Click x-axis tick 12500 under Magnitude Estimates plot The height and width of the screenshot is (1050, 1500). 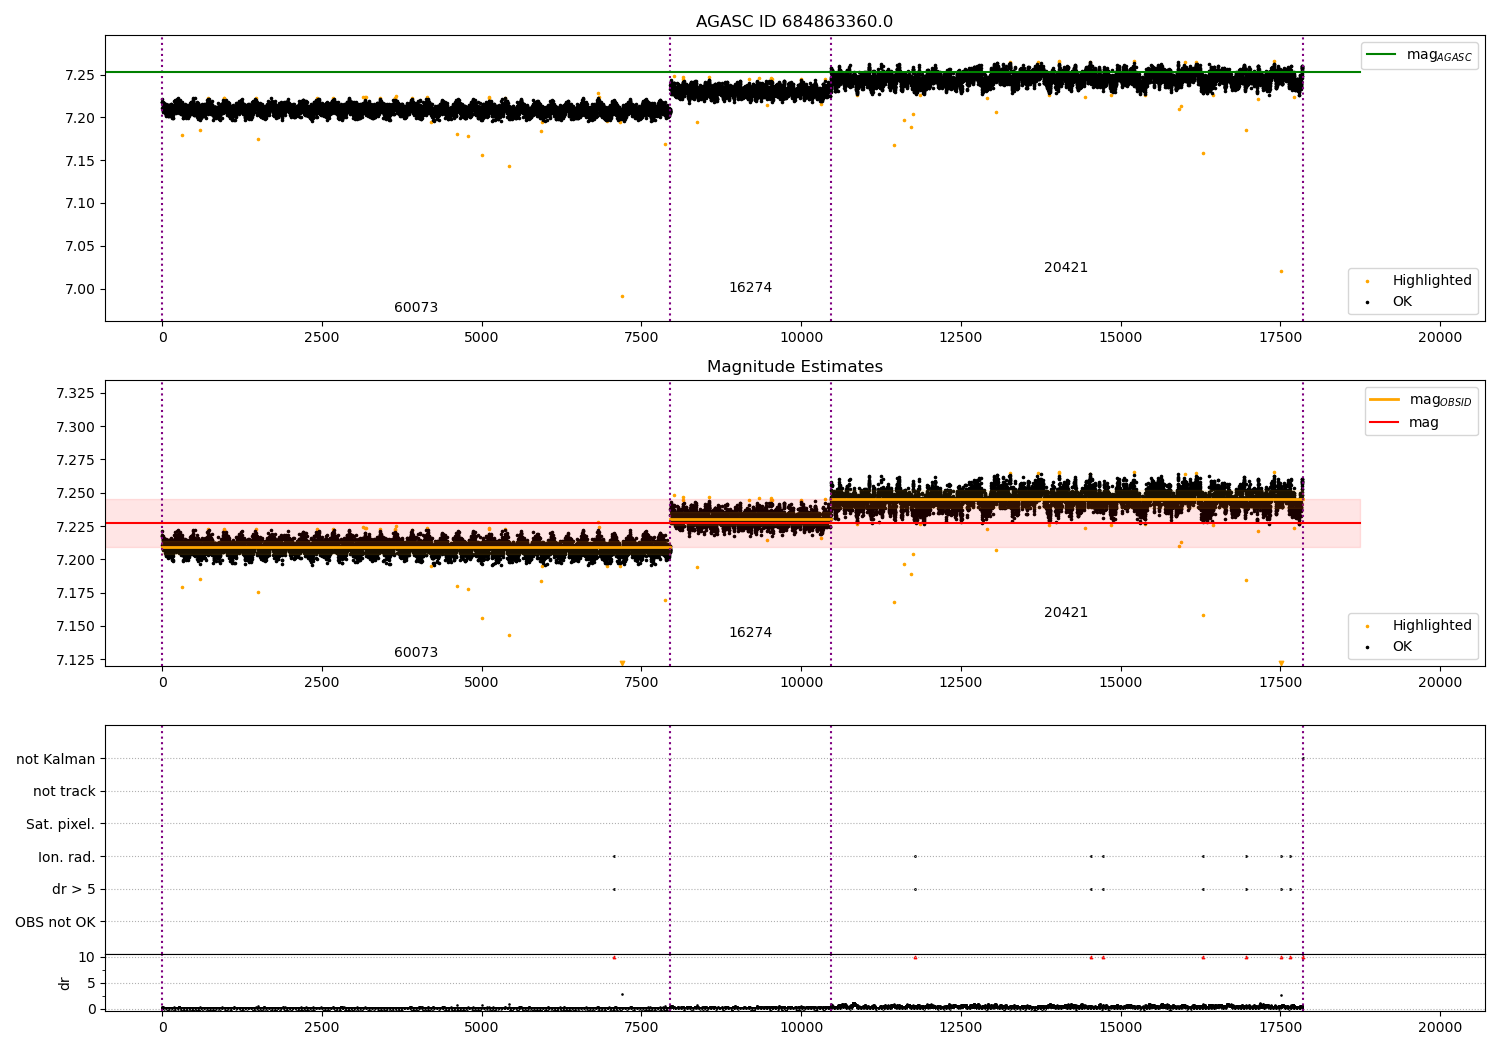pos(961,683)
